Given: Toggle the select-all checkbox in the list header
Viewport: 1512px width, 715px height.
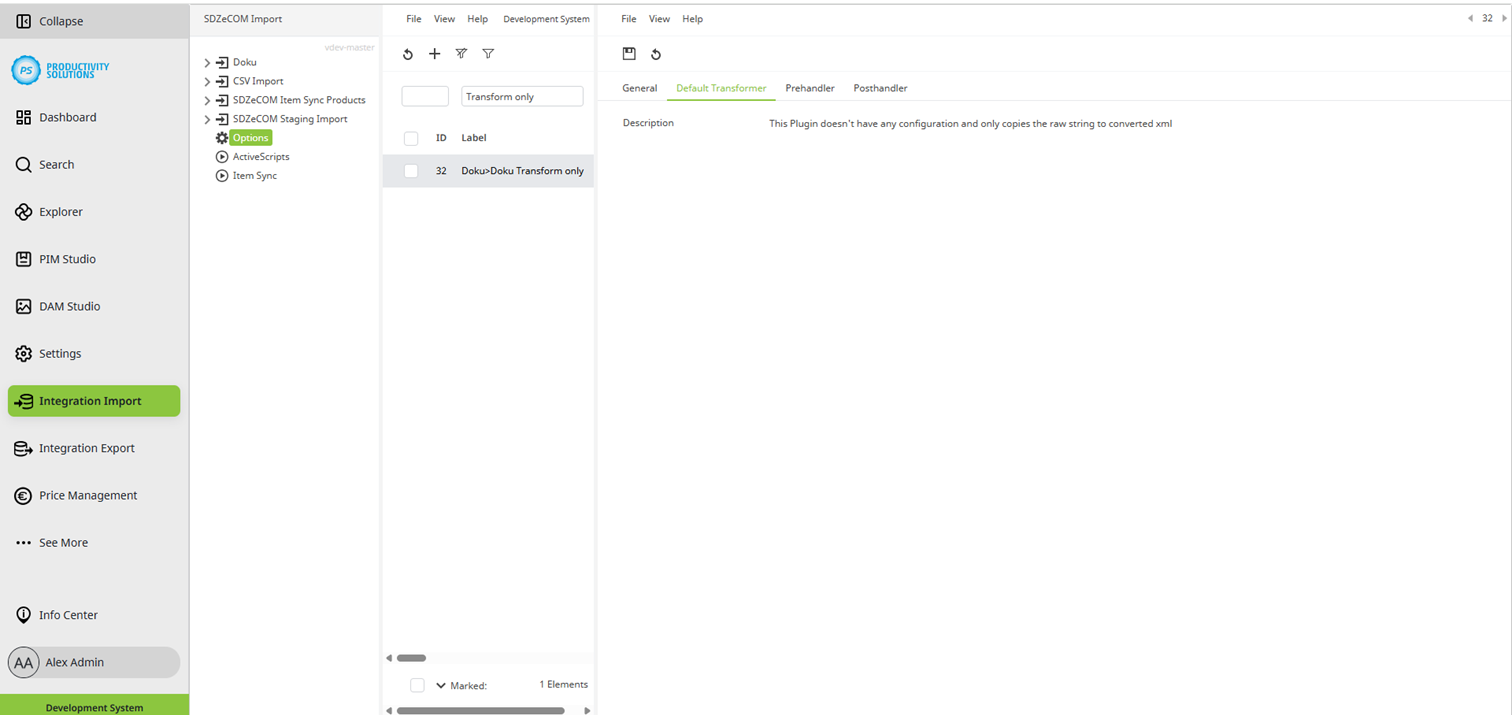Looking at the screenshot, I should coord(410,138).
